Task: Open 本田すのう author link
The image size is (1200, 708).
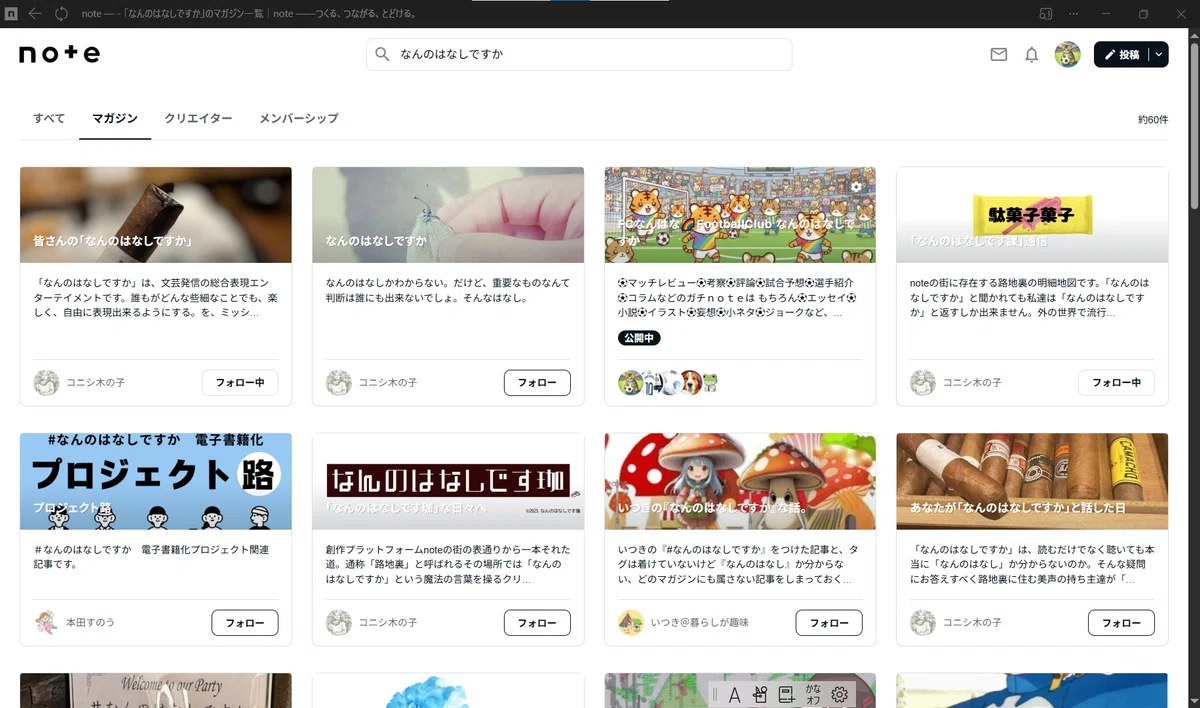Action: [90, 623]
